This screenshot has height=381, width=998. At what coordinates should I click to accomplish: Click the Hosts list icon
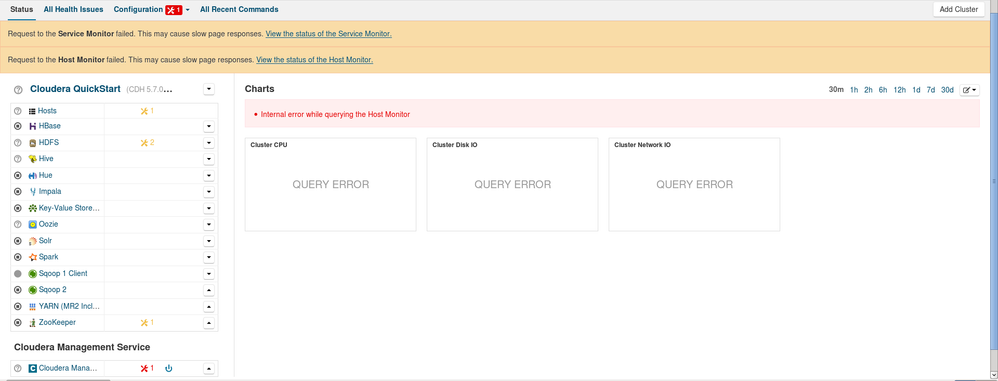tap(32, 111)
